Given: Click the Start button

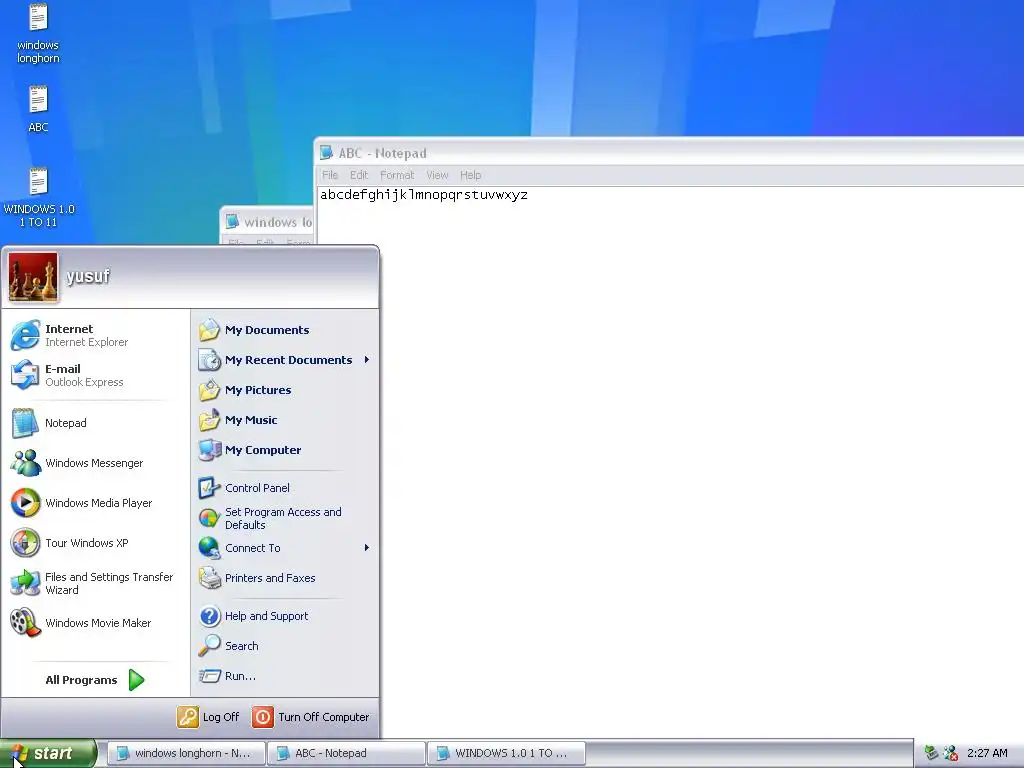Looking at the screenshot, I should pyautogui.click(x=48, y=753).
